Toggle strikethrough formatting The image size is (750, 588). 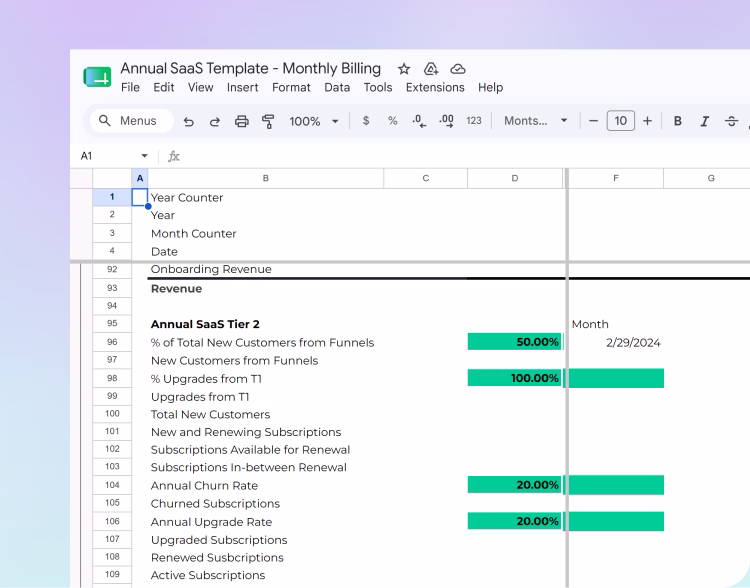point(731,121)
